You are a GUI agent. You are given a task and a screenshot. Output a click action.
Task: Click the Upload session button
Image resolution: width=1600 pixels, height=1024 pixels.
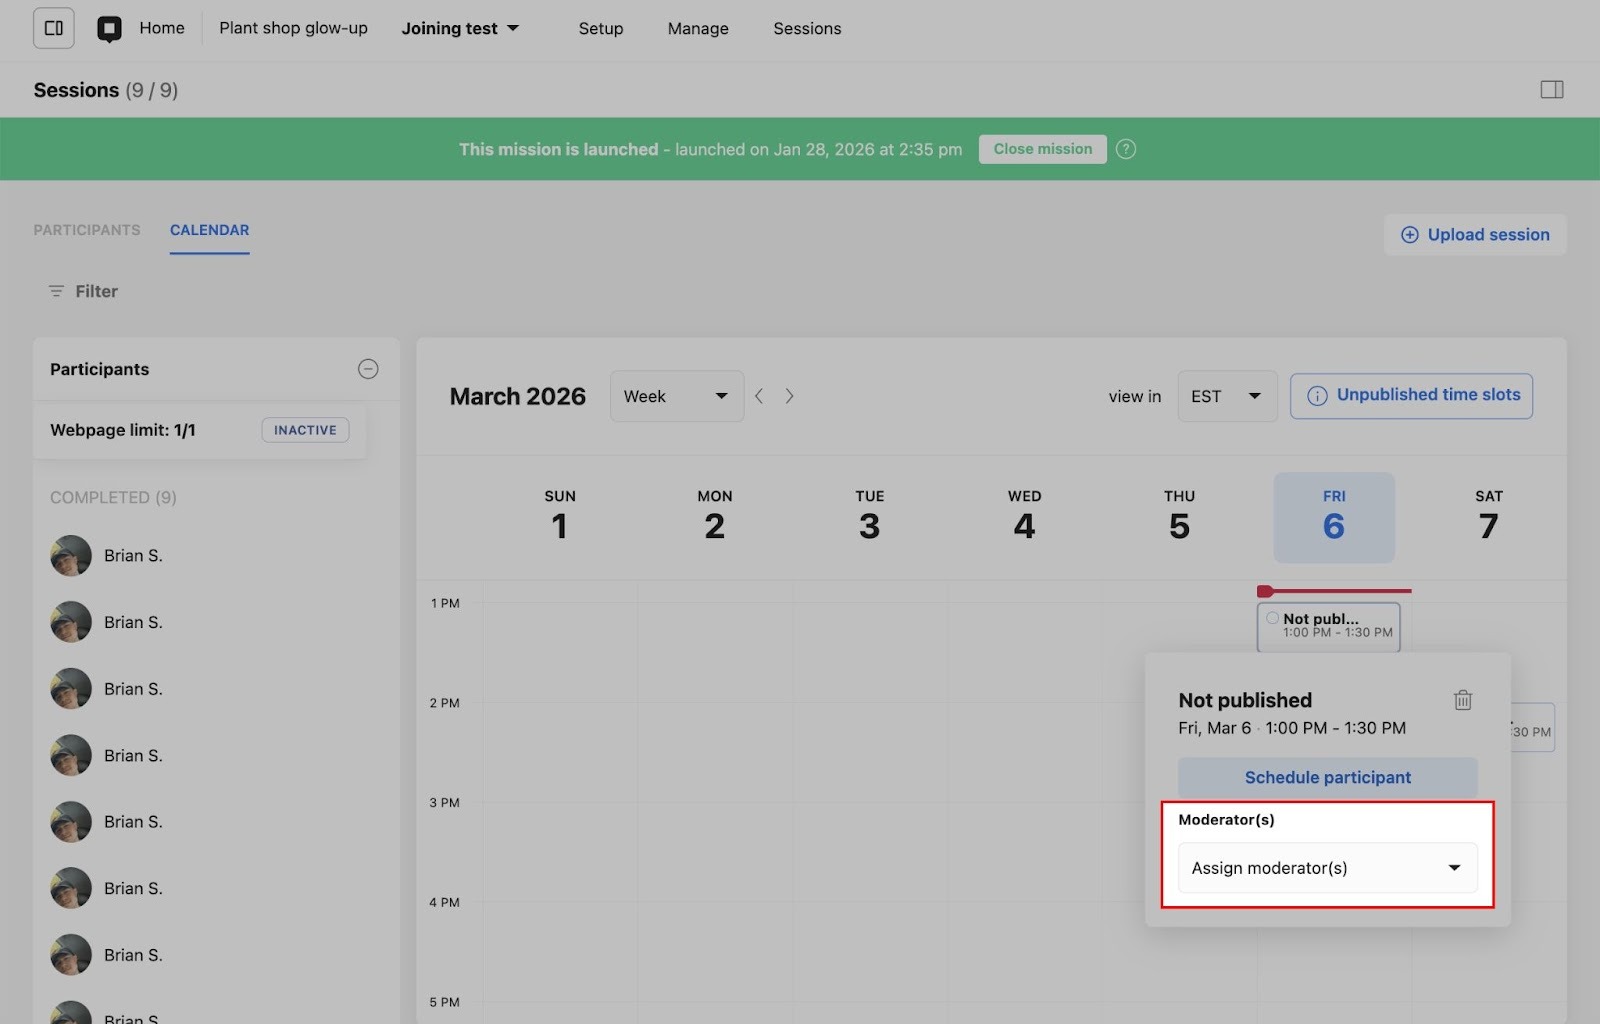coord(1475,235)
